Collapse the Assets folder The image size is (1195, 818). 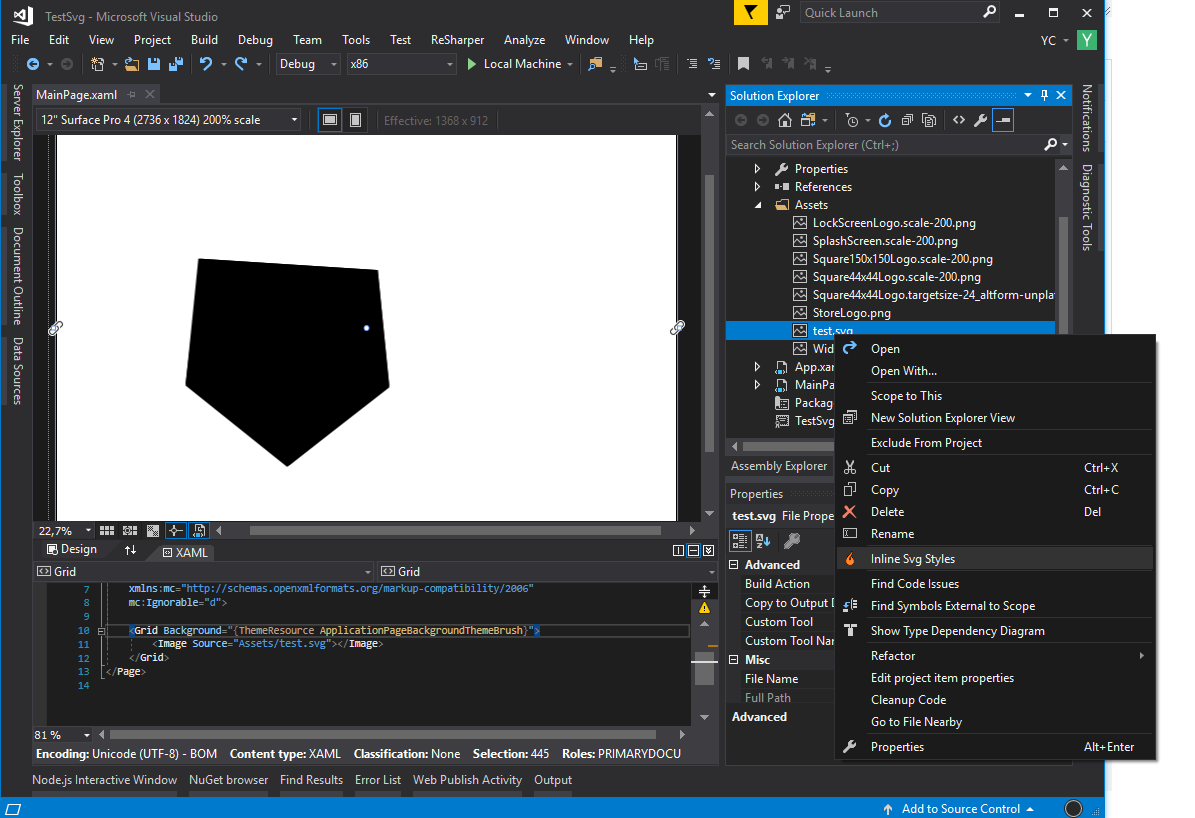click(757, 204)
